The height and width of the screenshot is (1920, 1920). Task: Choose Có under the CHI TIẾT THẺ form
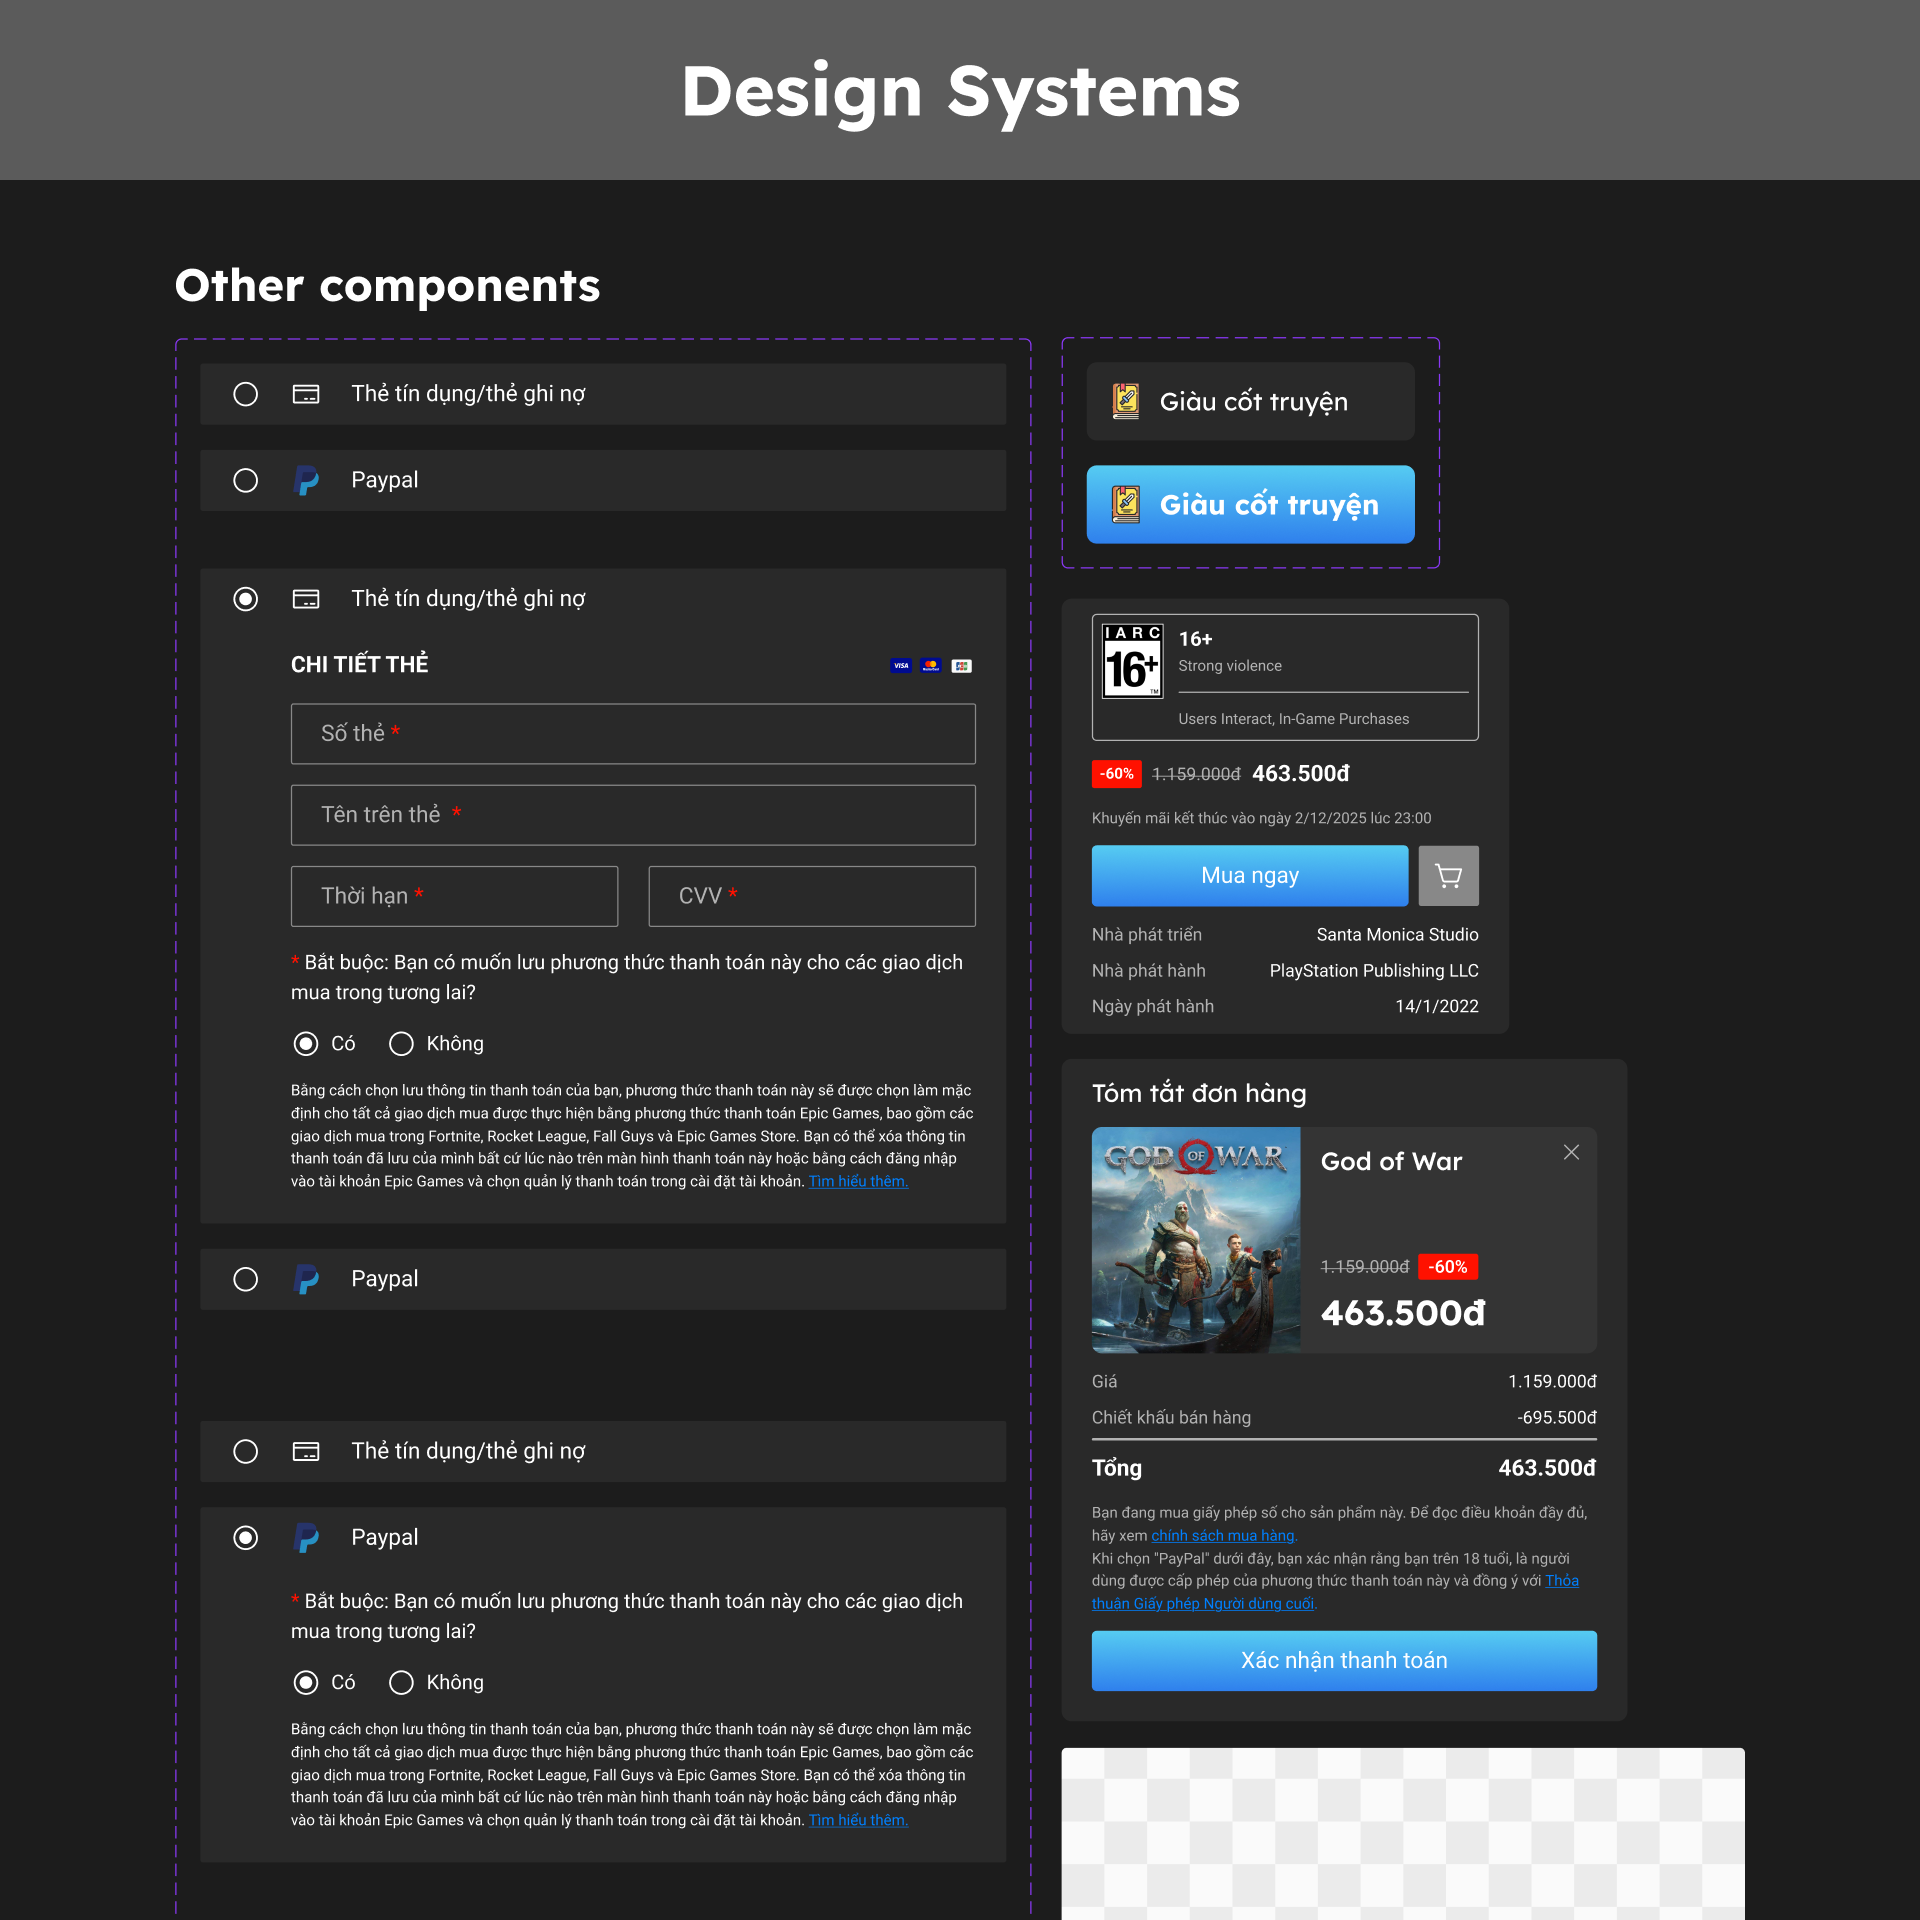(x=306, y=1044)
